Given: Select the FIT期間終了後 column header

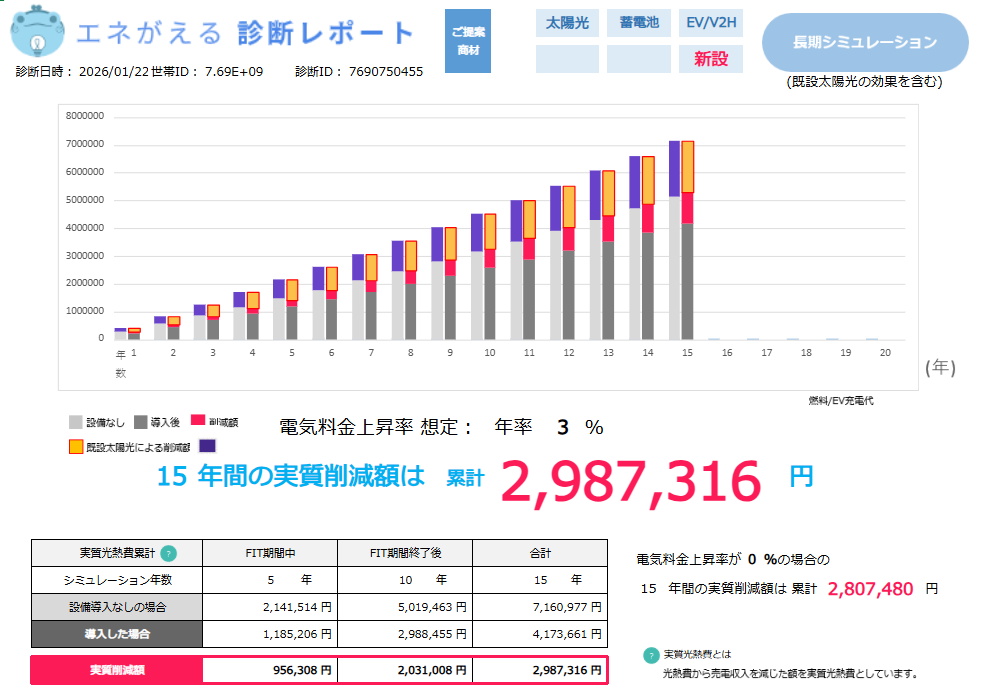Looking at the screenshot, I should pos(407,551).
